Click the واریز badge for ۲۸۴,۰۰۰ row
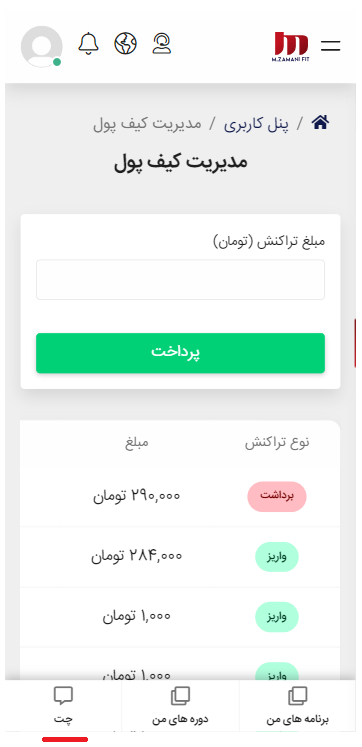 [x=277, y=556]
